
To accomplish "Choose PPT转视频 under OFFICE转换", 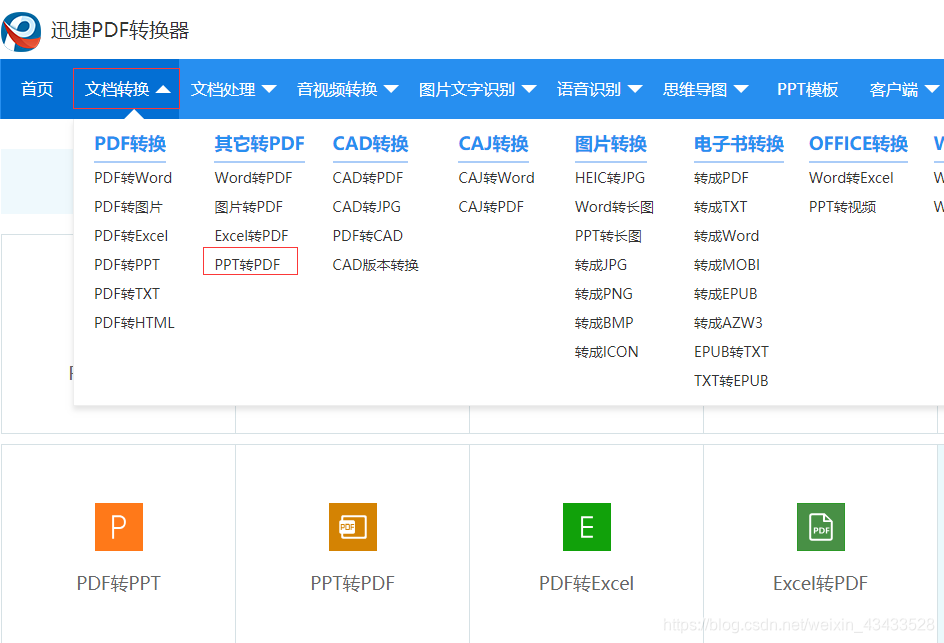I will [x=843, y=207].
